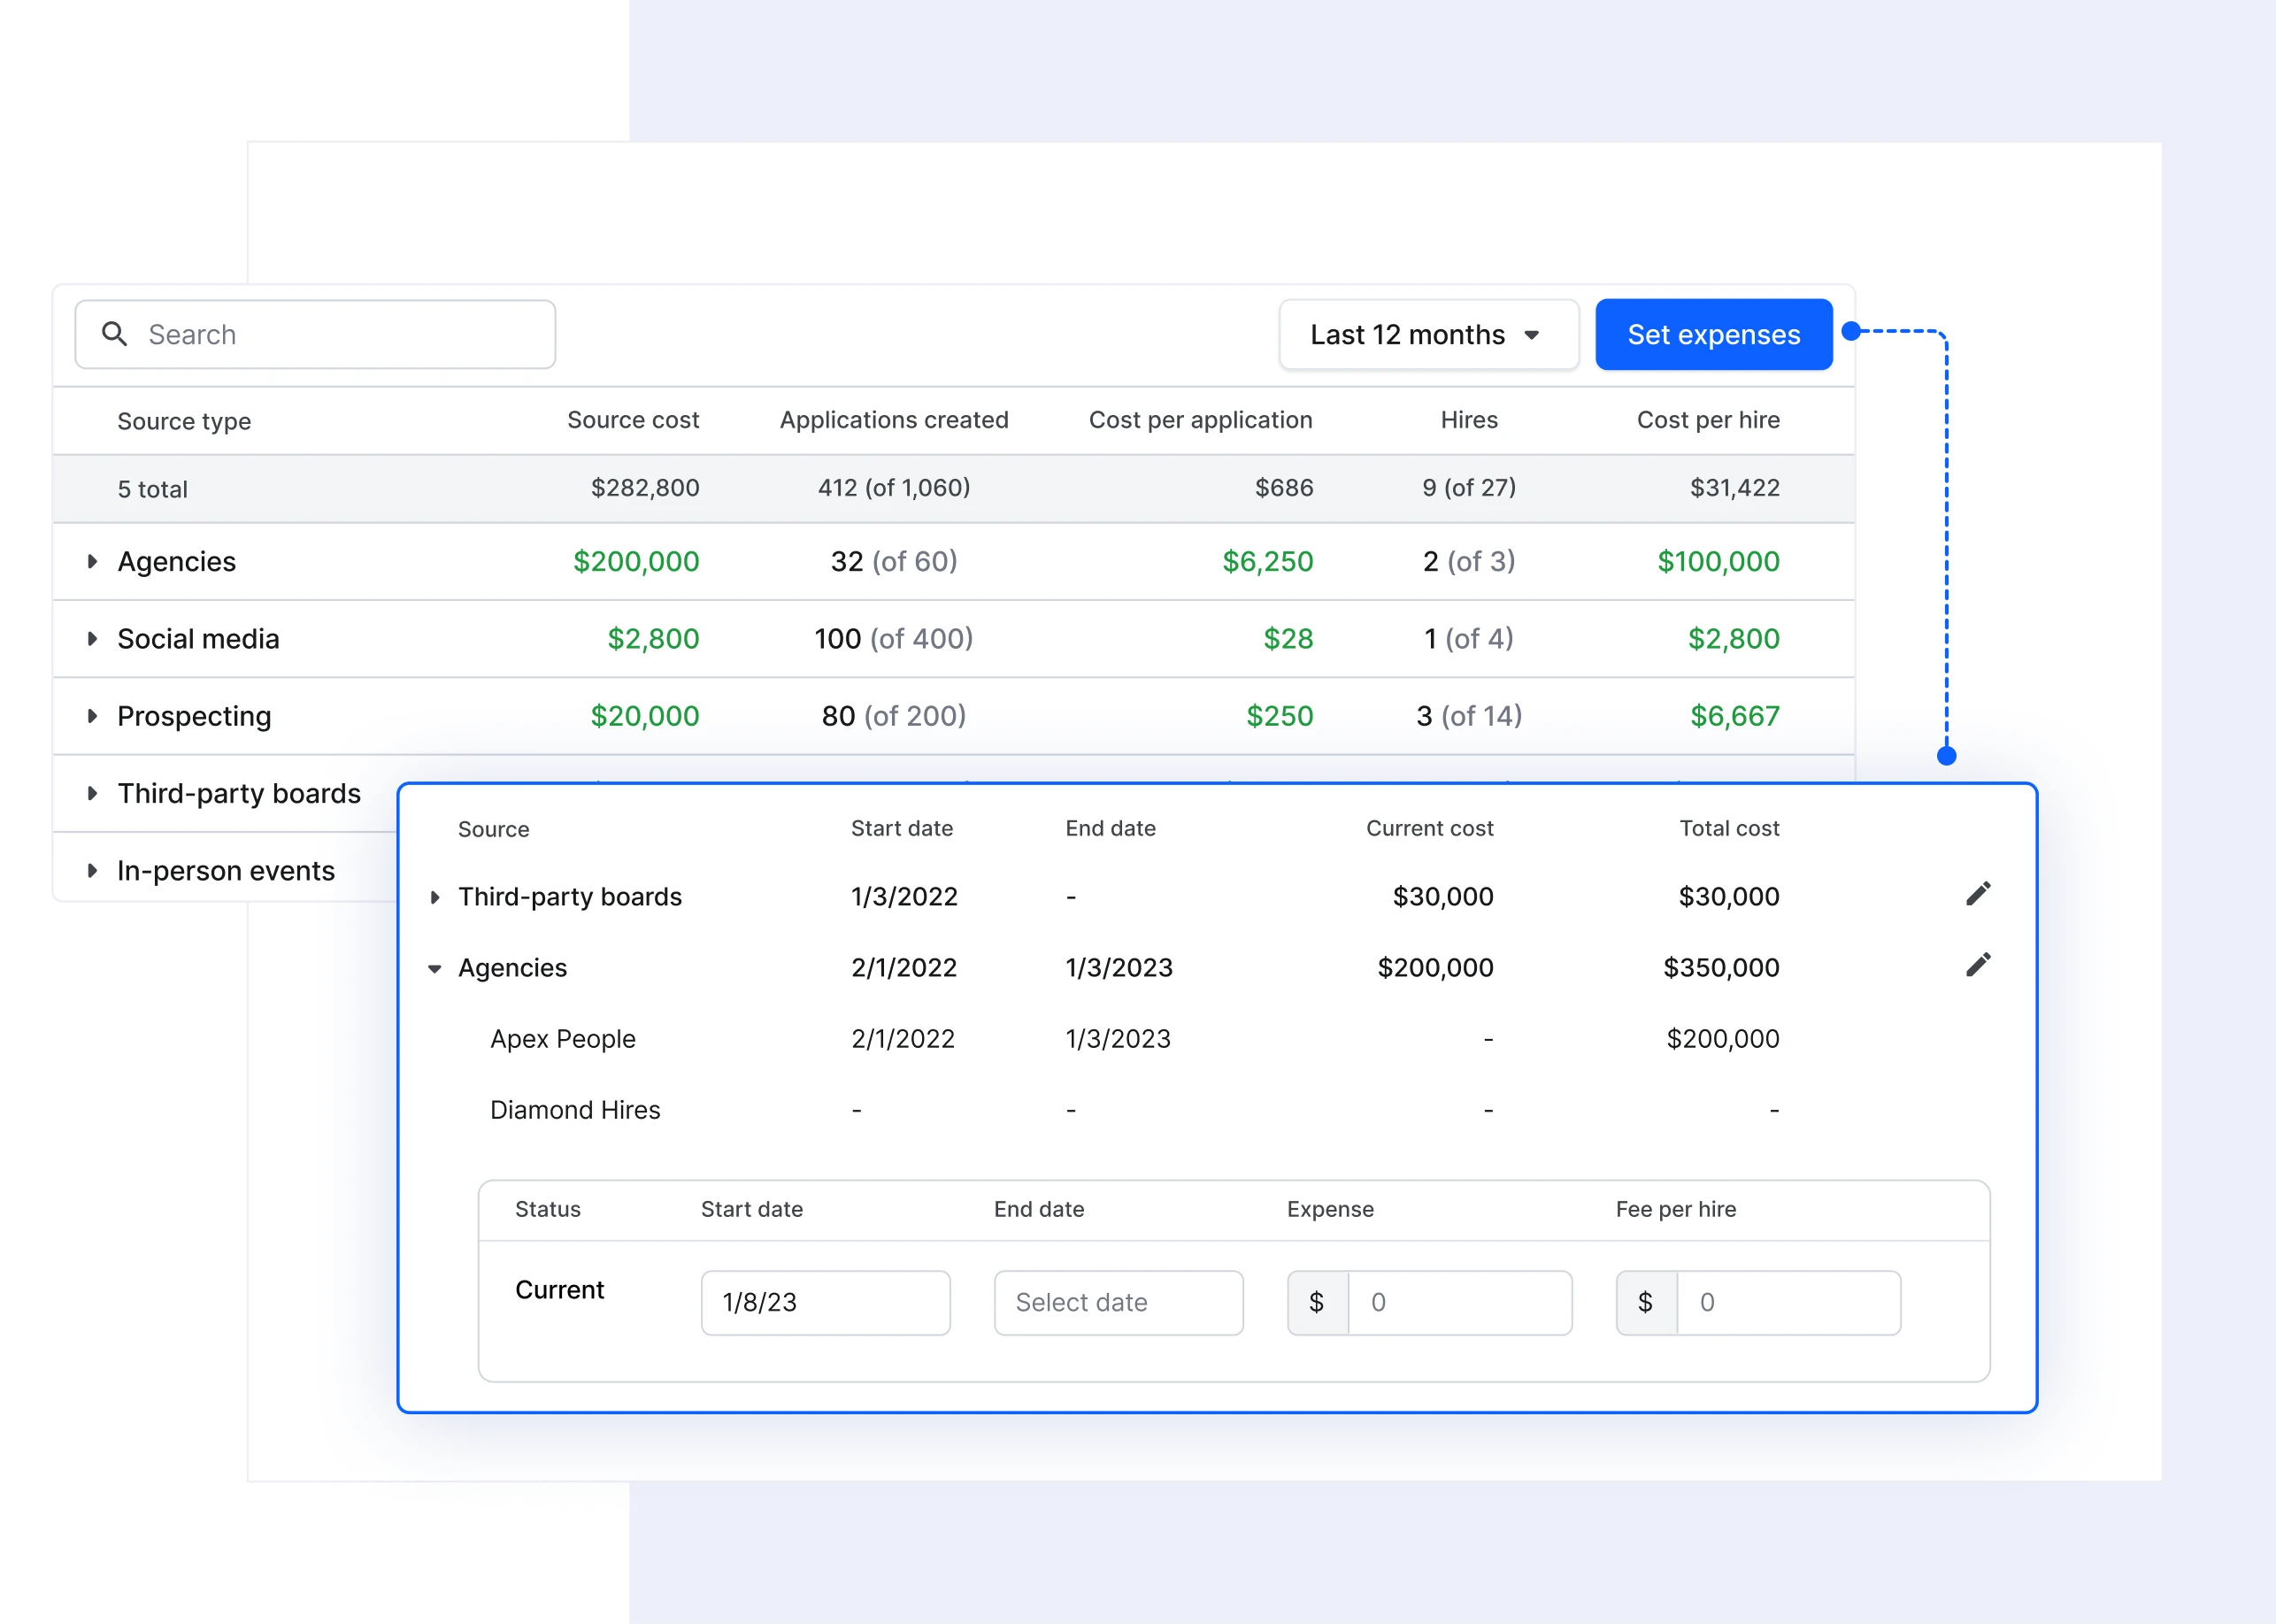Screen dimensions: 2276x1624
Task: Open the Select date end date field
Action: click(1118, 1302)
